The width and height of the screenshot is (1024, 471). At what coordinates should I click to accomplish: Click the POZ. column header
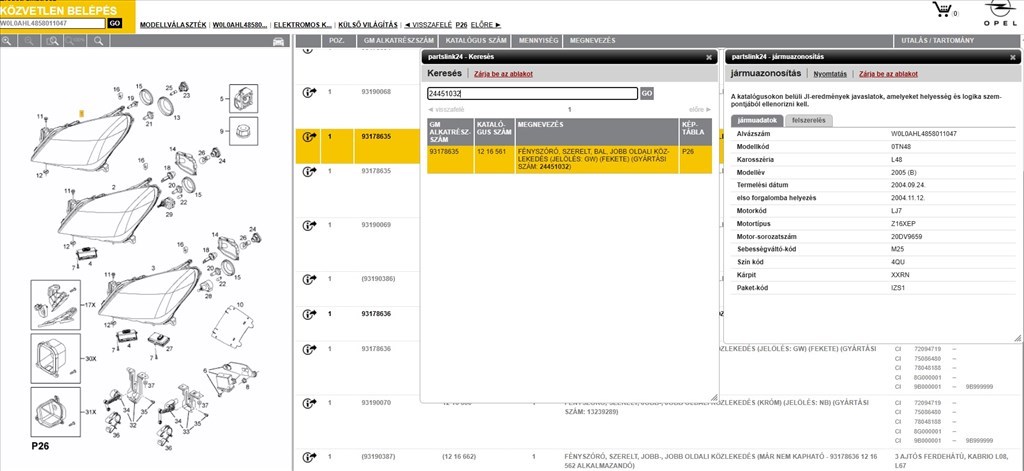[x=337, y=41]
